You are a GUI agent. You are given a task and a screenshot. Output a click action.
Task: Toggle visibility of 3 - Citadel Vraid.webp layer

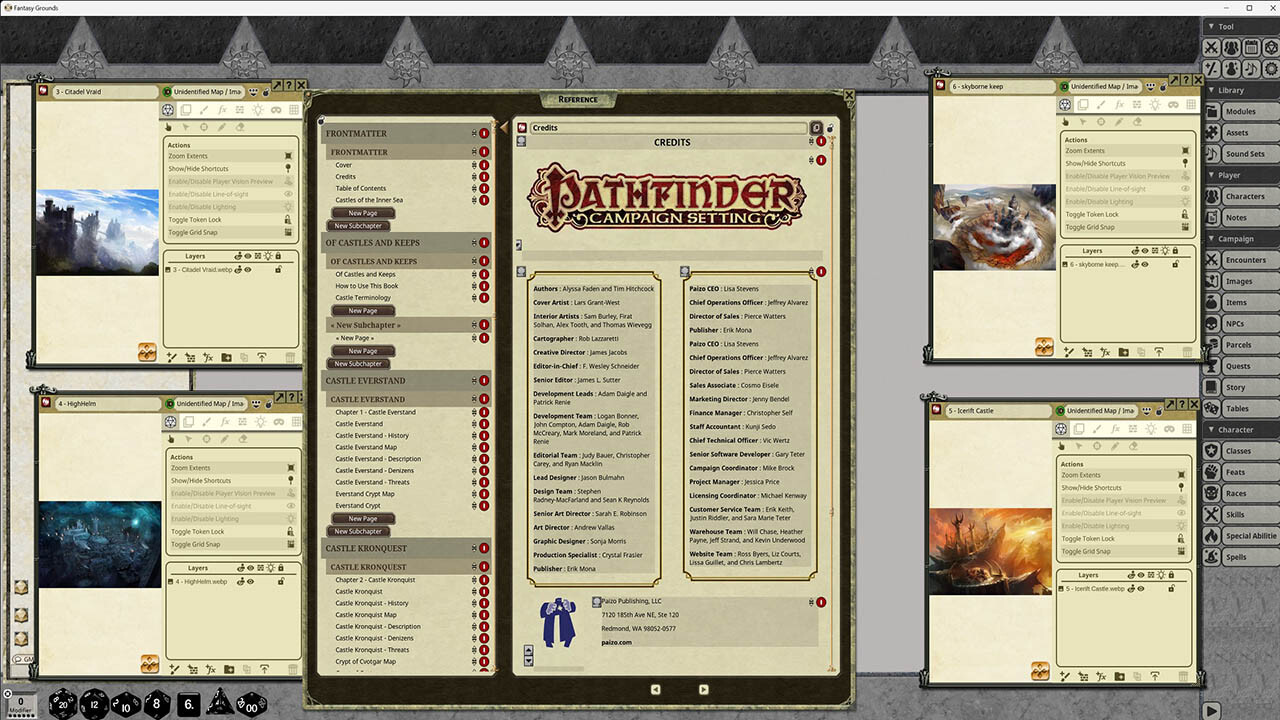click(x=247, y=269)
